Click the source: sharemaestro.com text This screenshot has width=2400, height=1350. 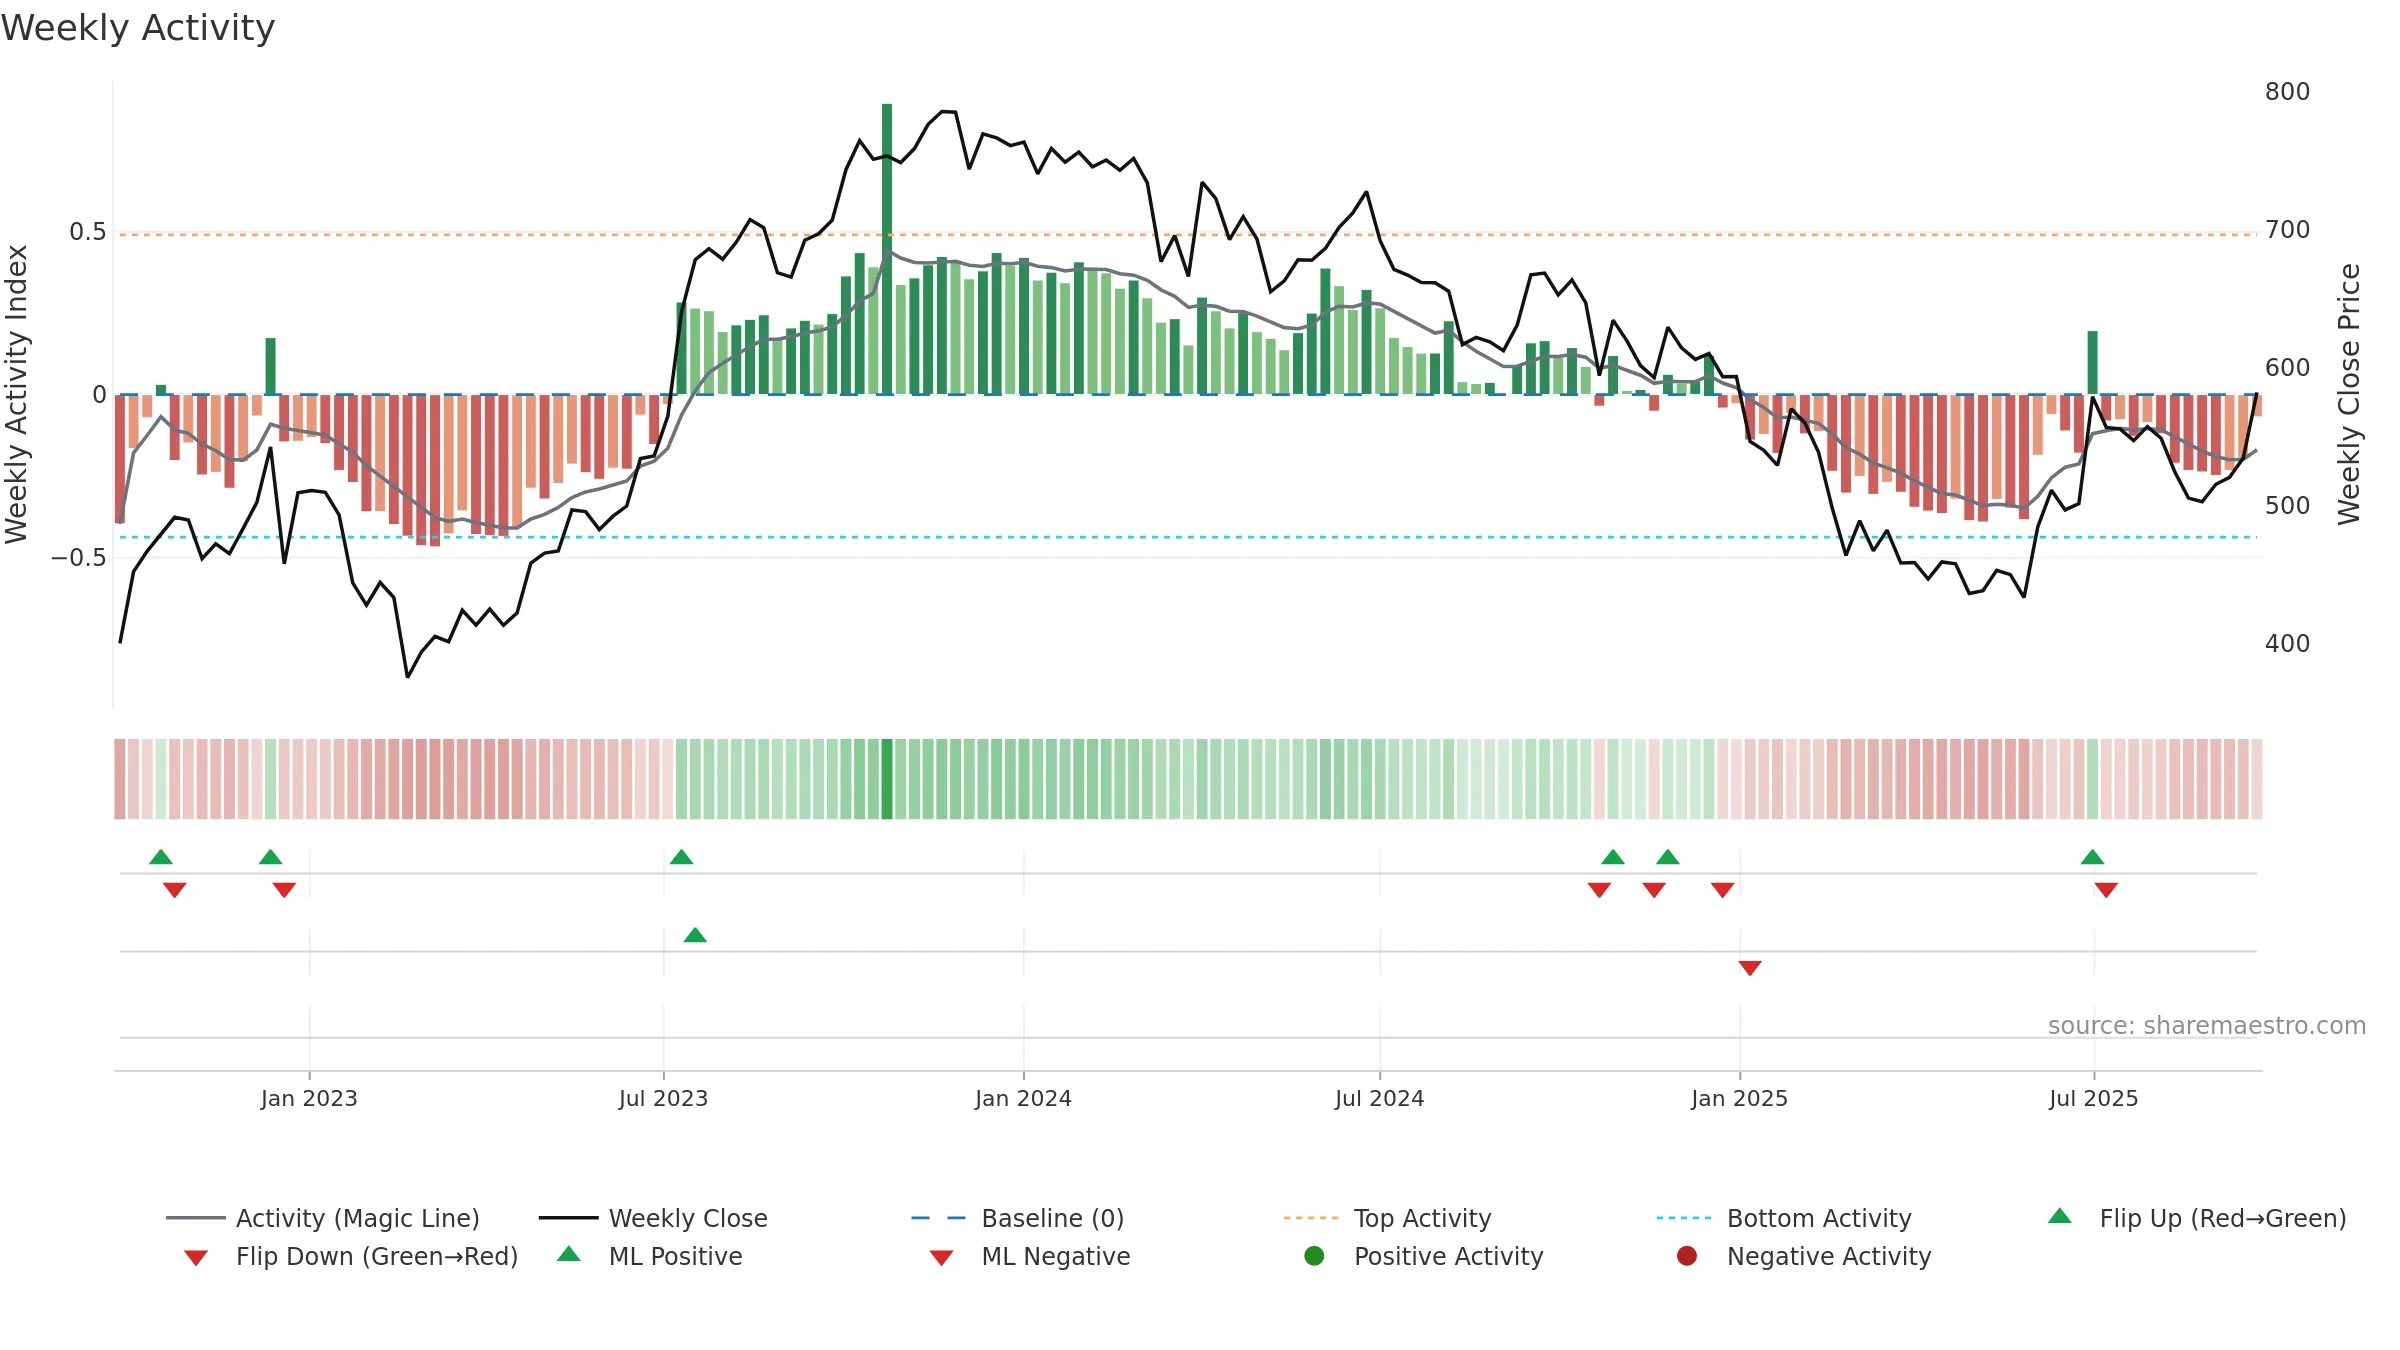coord(2207,1026)
